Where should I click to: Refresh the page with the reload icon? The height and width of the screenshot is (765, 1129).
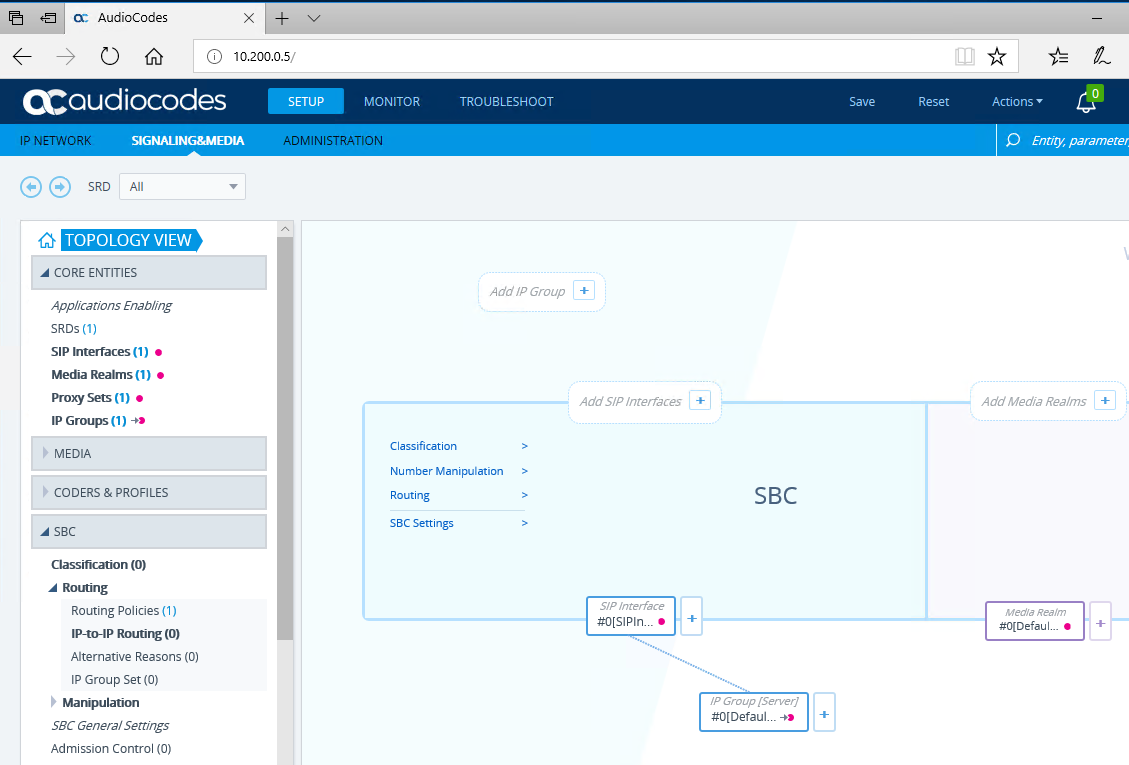(109, 56)
